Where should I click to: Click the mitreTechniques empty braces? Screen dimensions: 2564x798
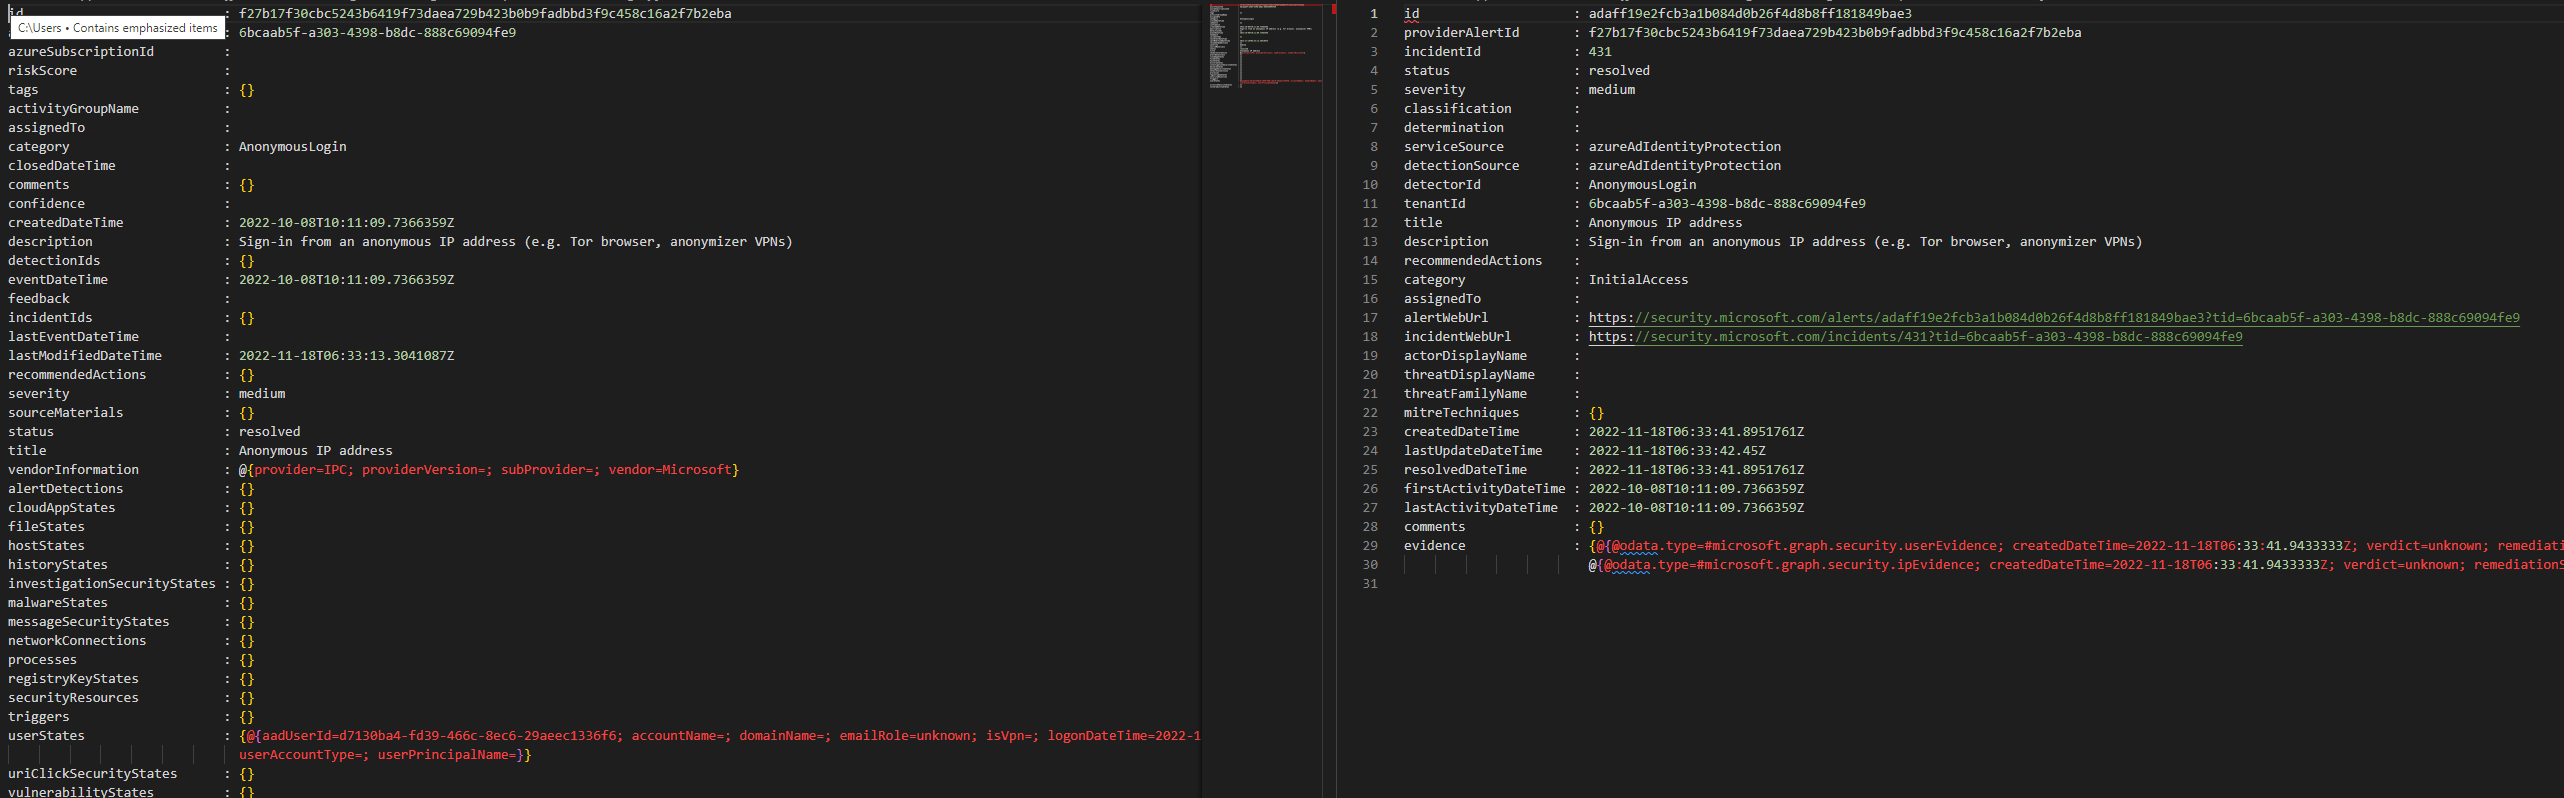coord(1595,413)
